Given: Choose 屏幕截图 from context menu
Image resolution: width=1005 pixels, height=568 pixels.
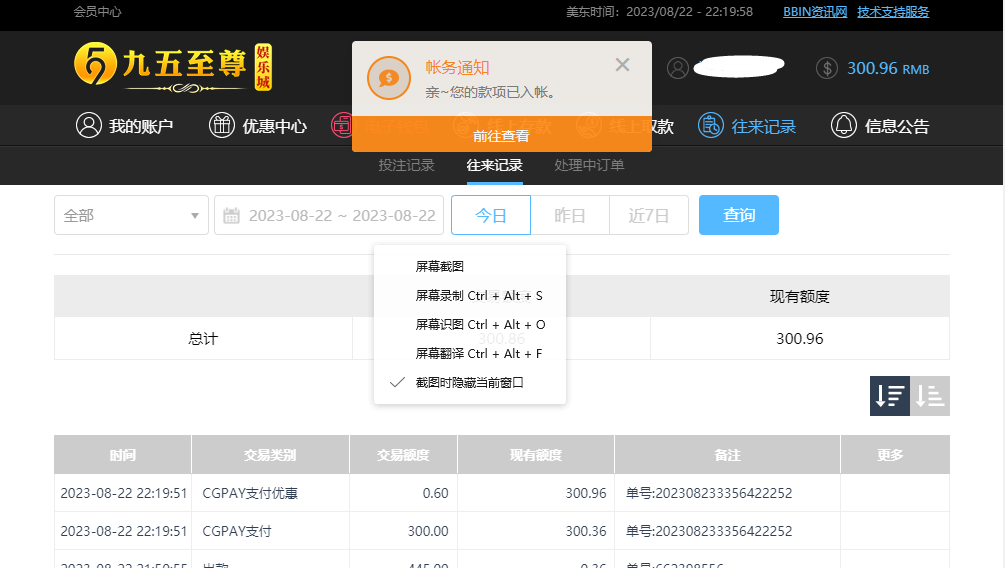Looking at the screenshot, I should (x=470, y=266).
